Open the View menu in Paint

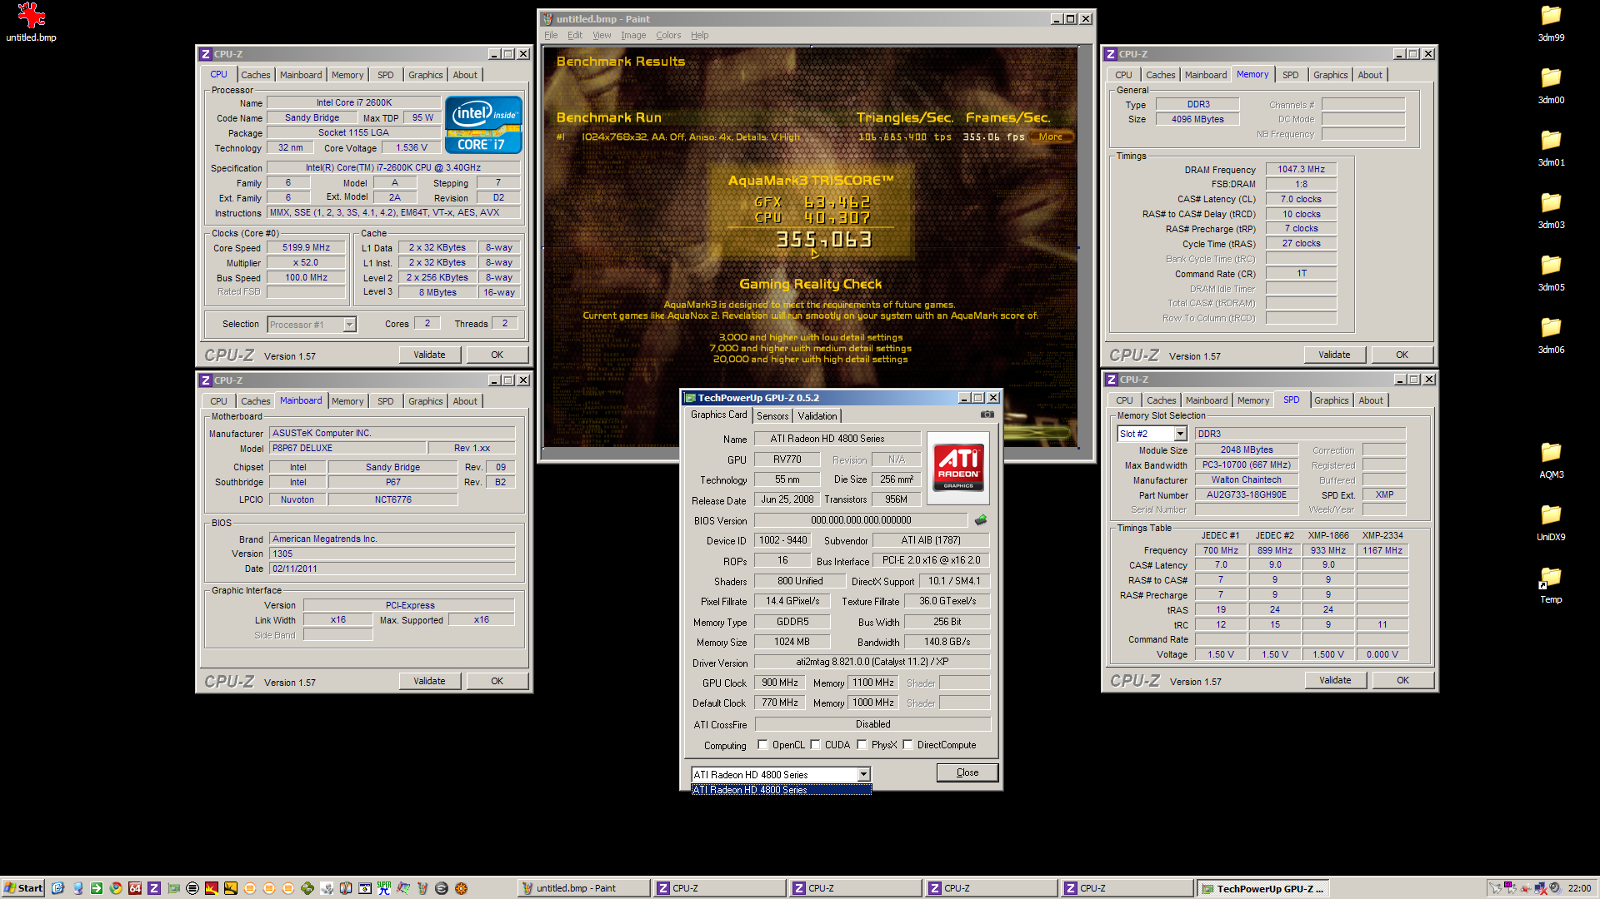602,35
